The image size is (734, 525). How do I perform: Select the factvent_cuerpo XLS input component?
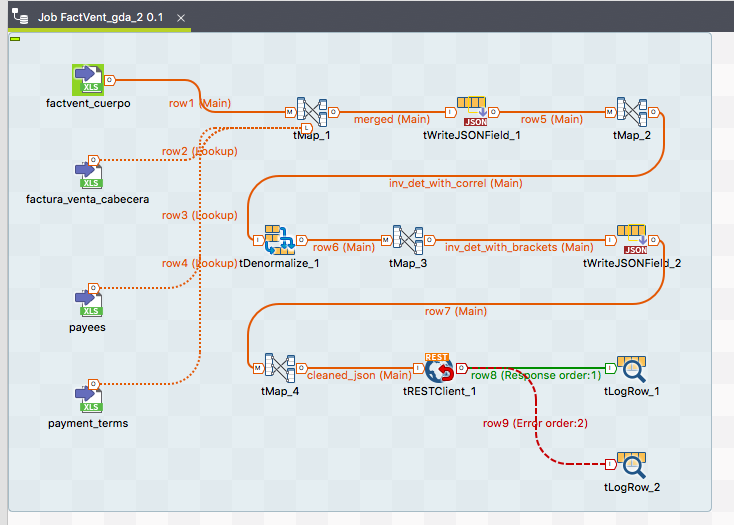tap(88, 80)
